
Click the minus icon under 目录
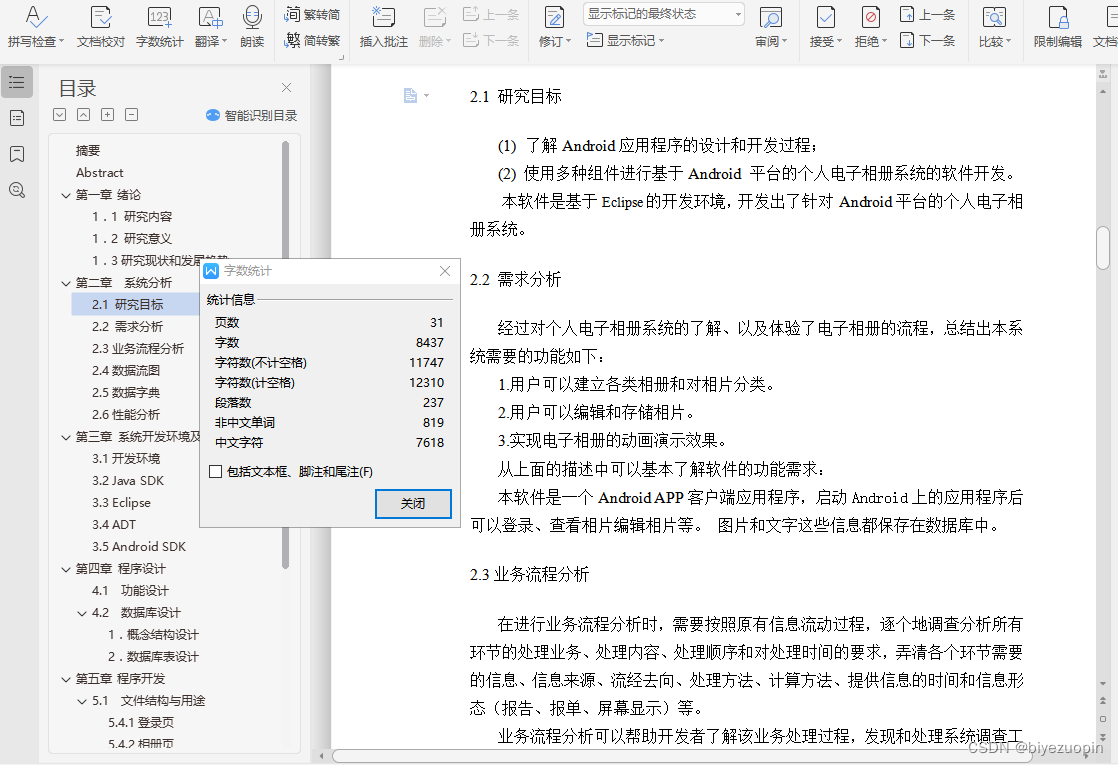131,115
